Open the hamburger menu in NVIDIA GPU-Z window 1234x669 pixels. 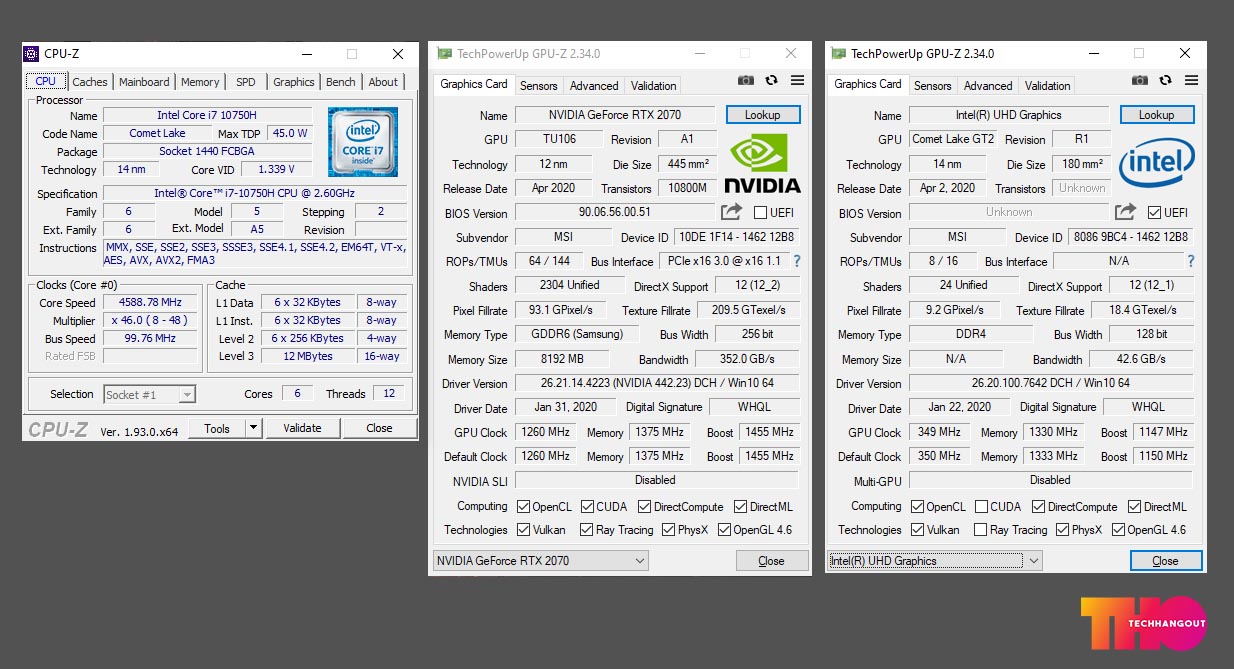coord(797,81)
